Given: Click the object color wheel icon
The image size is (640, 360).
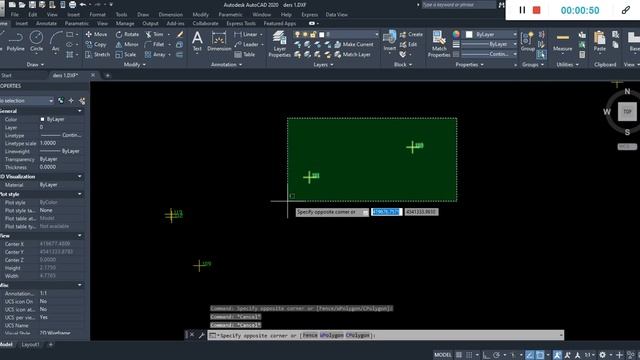Looking at the screenshot, I should click(x=456, y=34).
